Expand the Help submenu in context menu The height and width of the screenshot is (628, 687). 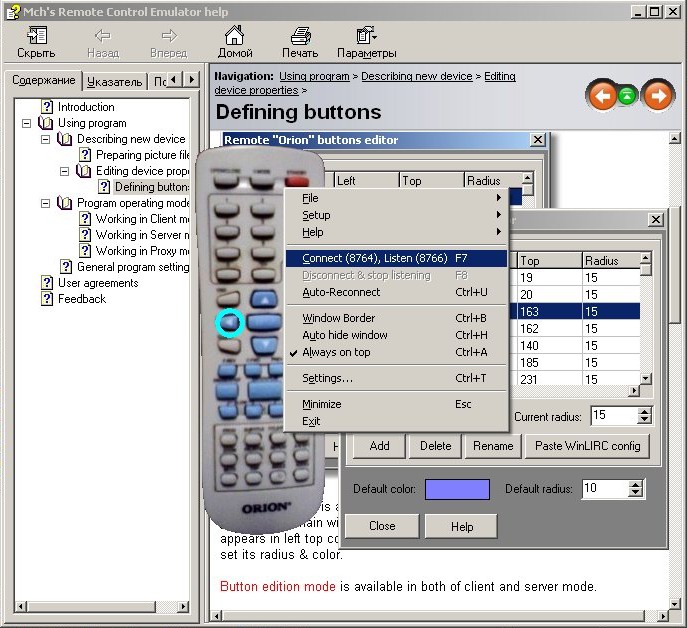tap(397, 232)
